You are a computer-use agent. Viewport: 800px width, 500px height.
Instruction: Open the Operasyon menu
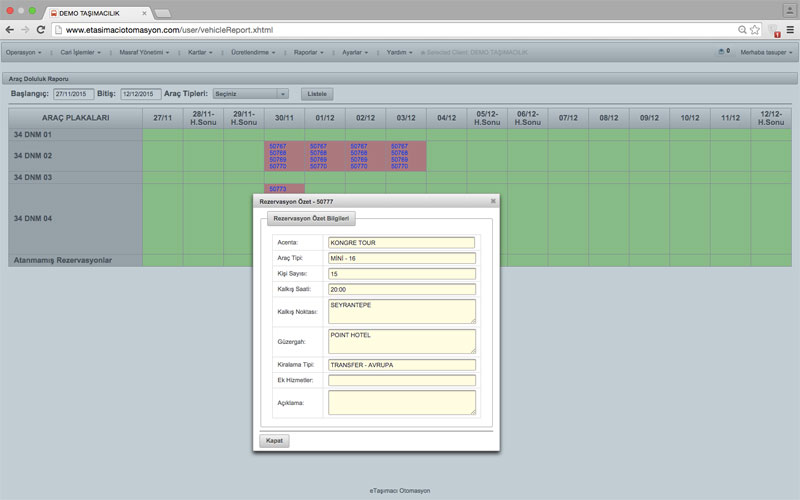click(x=23, y=53)
